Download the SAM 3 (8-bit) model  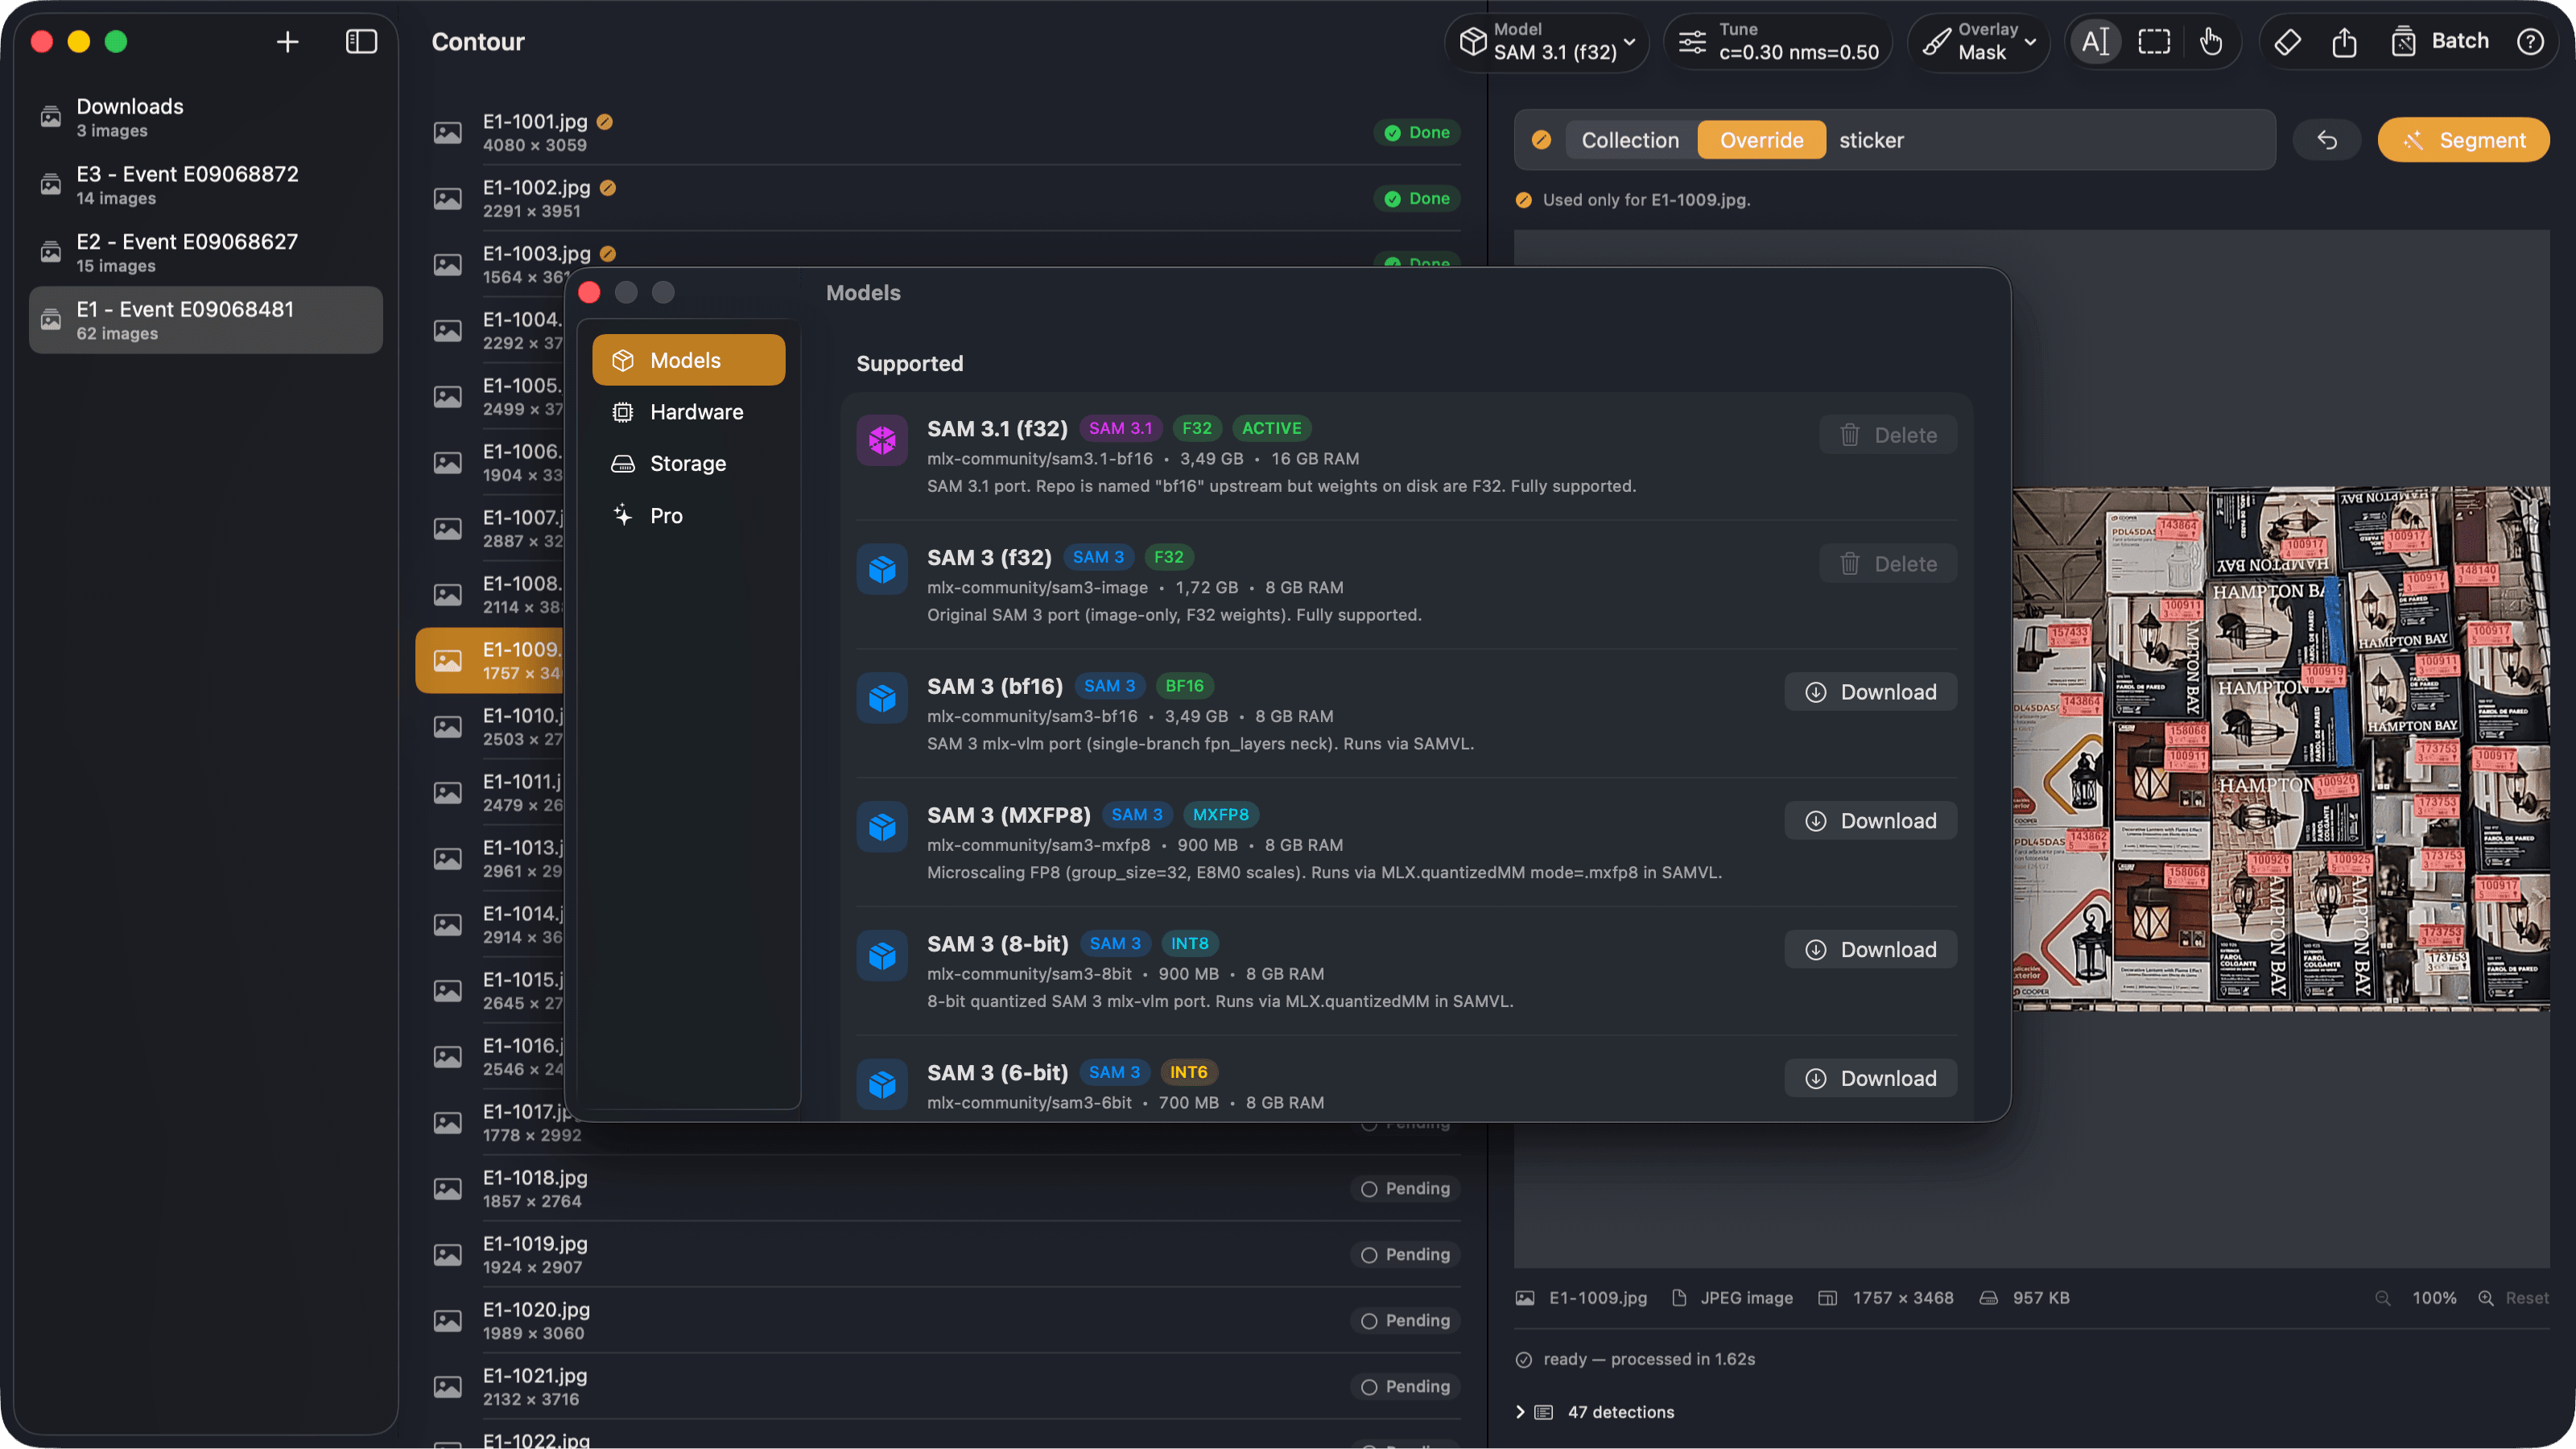1870,950
